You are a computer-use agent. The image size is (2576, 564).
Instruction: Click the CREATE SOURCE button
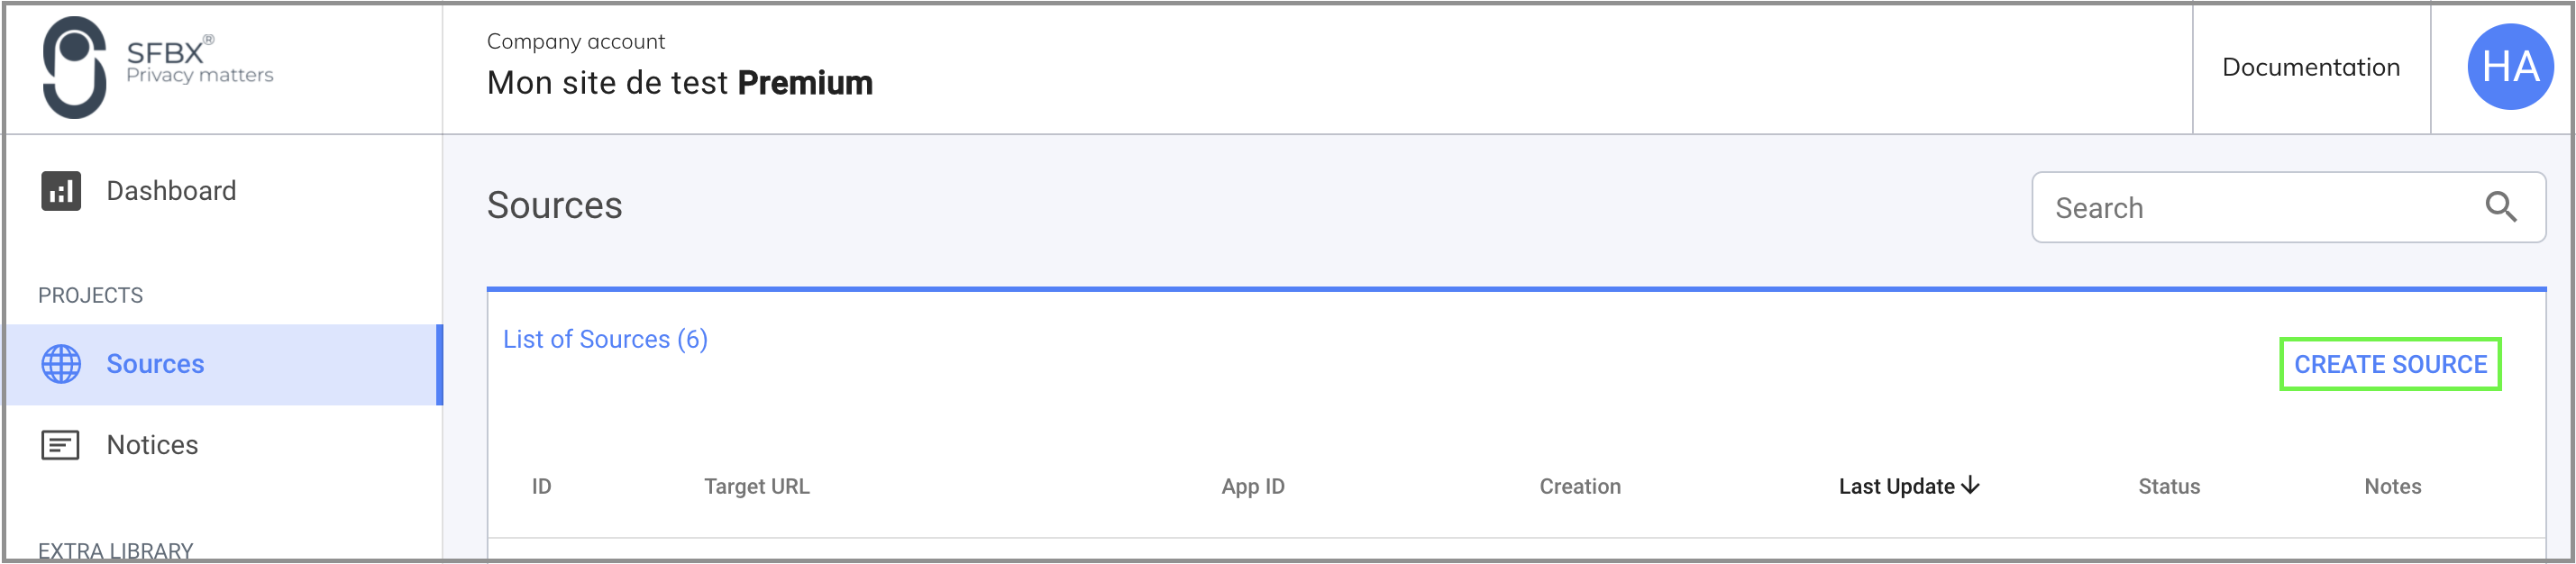(x=2390, y=364)
